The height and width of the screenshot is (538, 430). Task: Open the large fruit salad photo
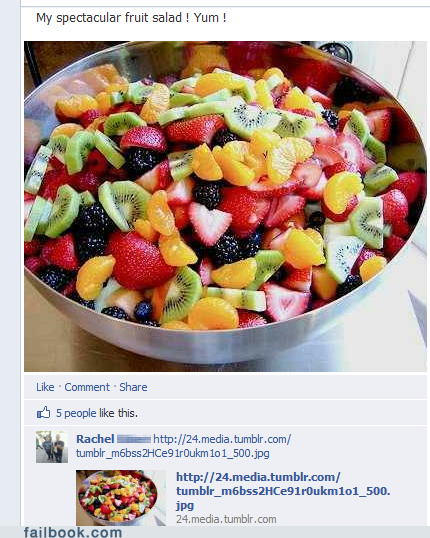225,206
